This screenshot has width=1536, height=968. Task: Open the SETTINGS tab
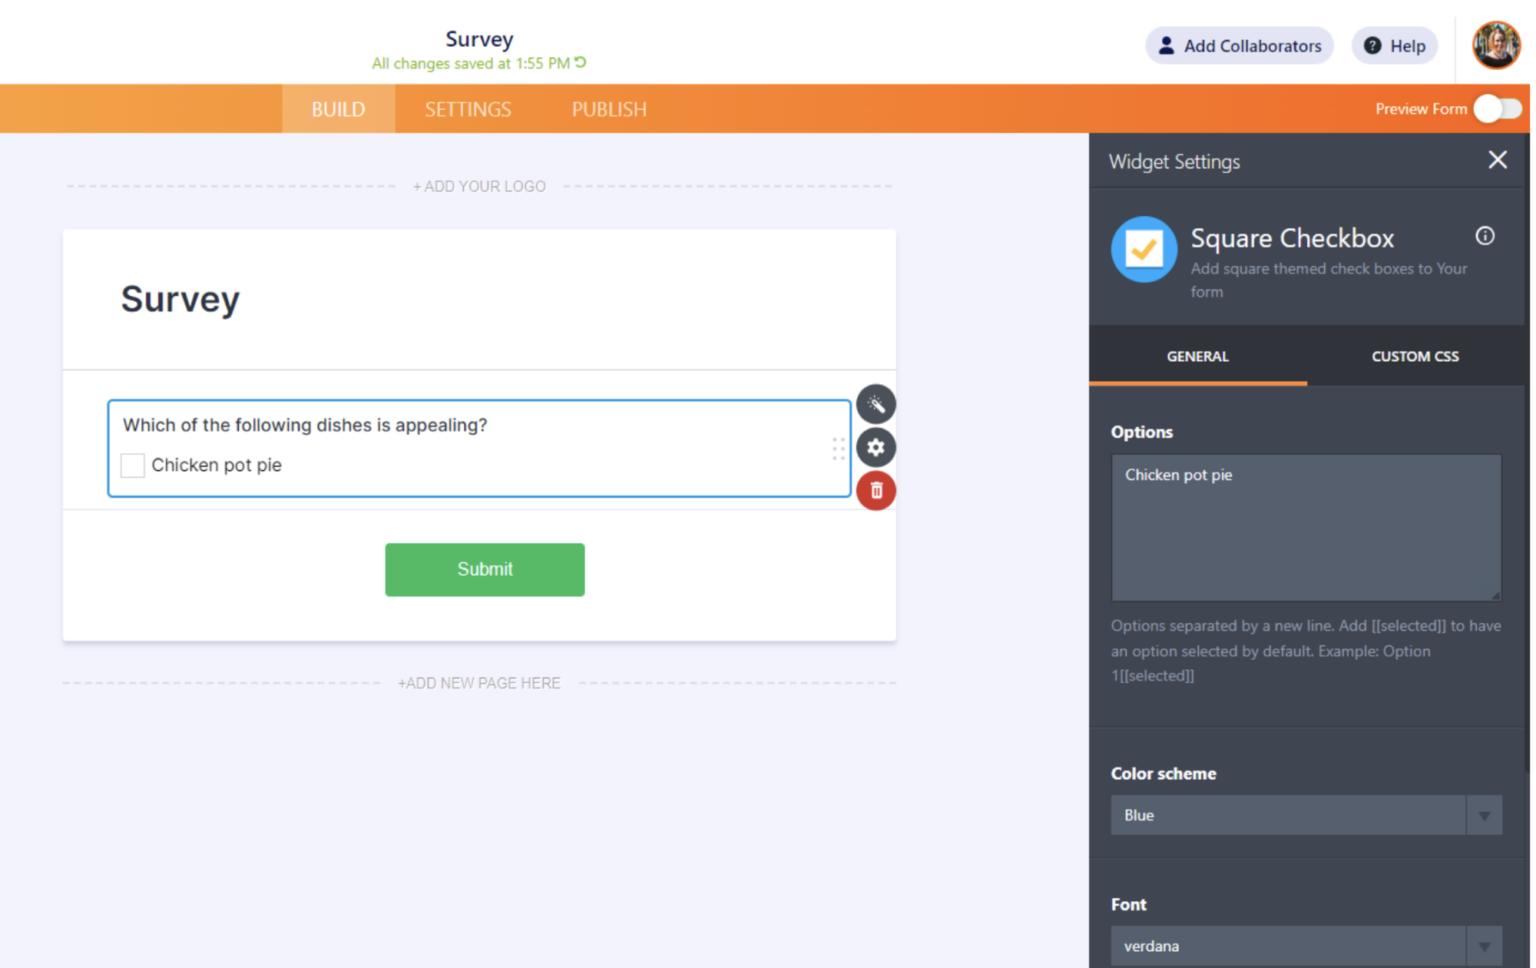click(x=468, y=109)
